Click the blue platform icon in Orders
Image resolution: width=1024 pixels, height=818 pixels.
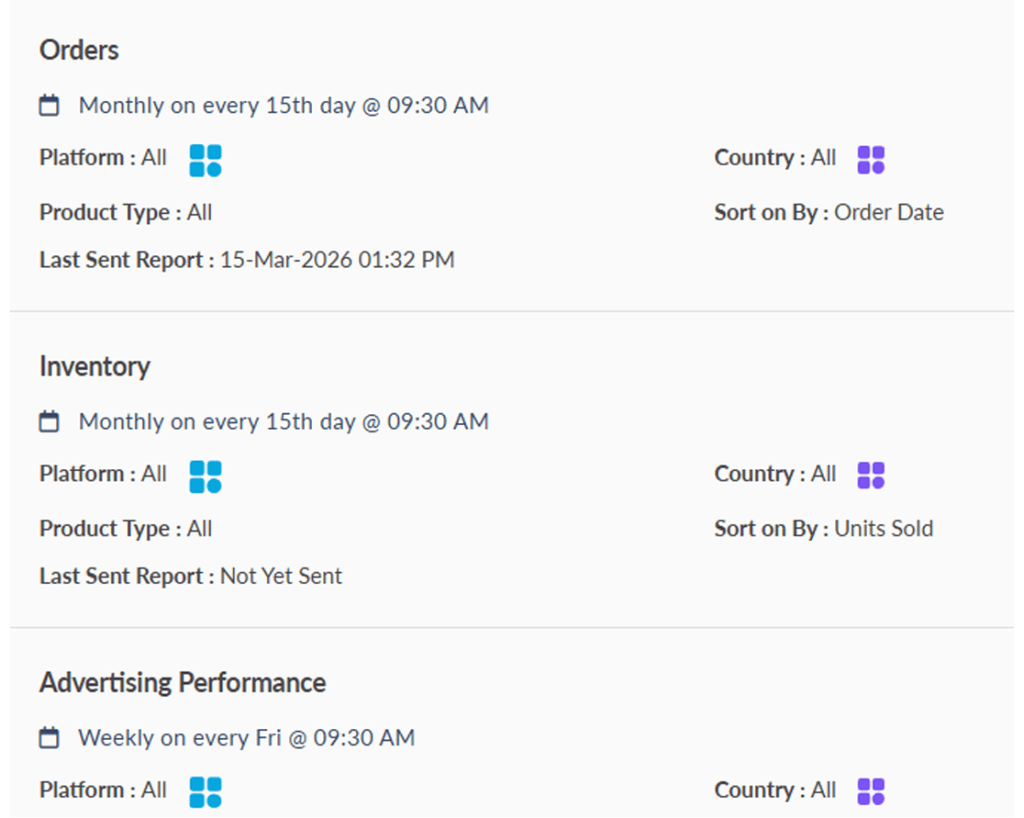pos(206,161)
